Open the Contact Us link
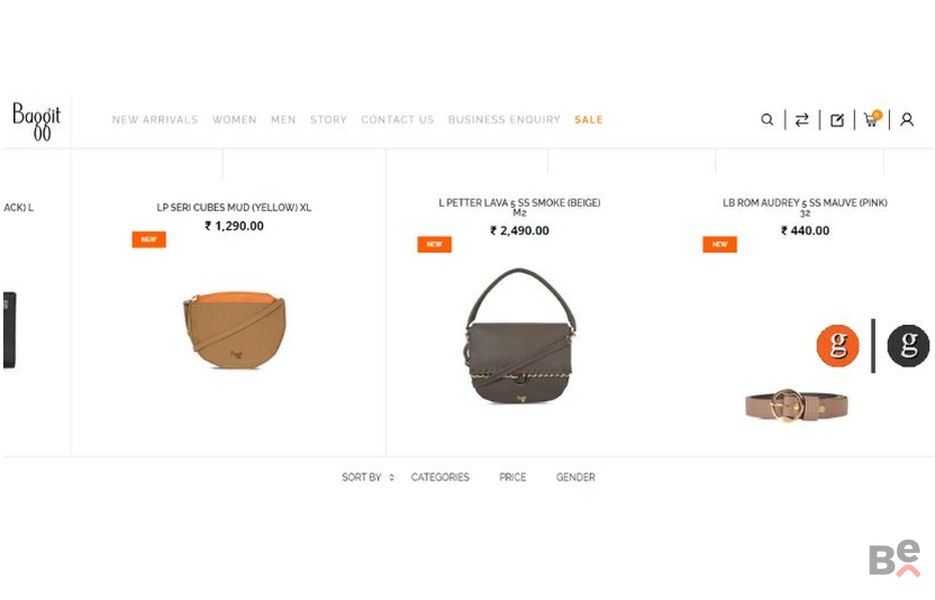Viewport: 935px width, 600px height. tap(398, 120)
